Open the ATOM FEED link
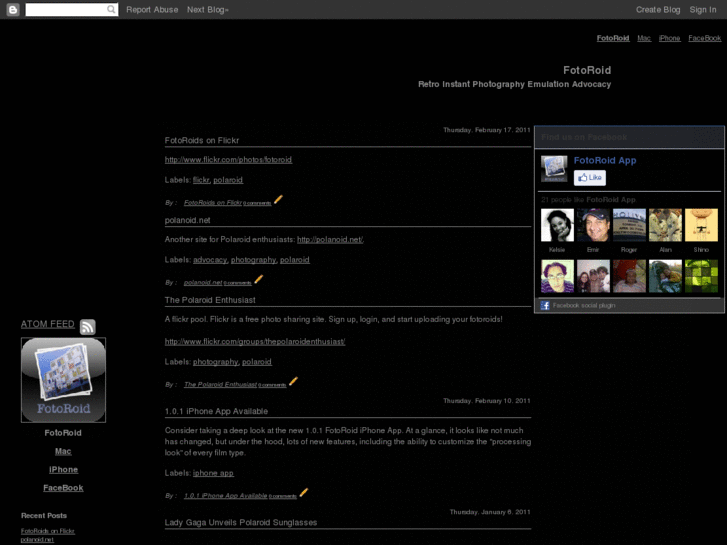 (48, 324)
